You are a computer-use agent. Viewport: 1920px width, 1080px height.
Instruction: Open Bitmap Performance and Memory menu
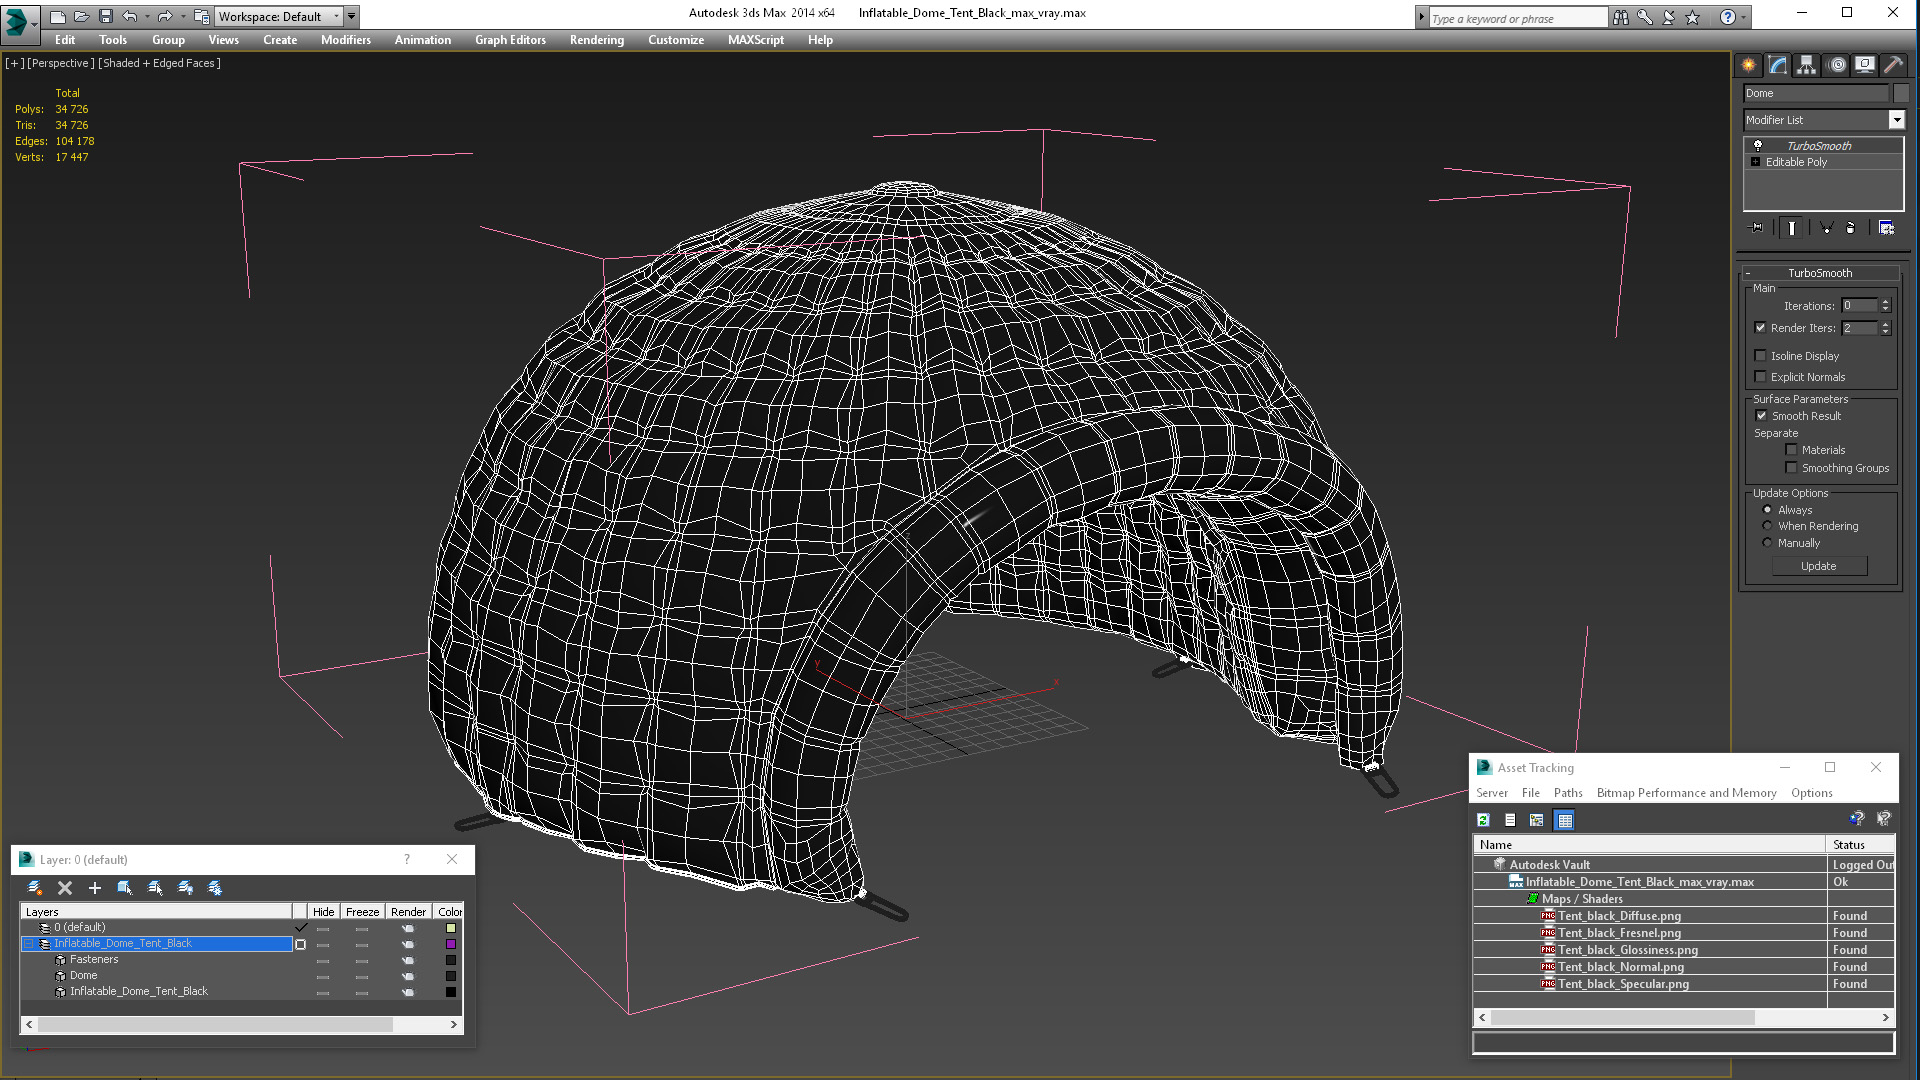[x=1686, y=793]
